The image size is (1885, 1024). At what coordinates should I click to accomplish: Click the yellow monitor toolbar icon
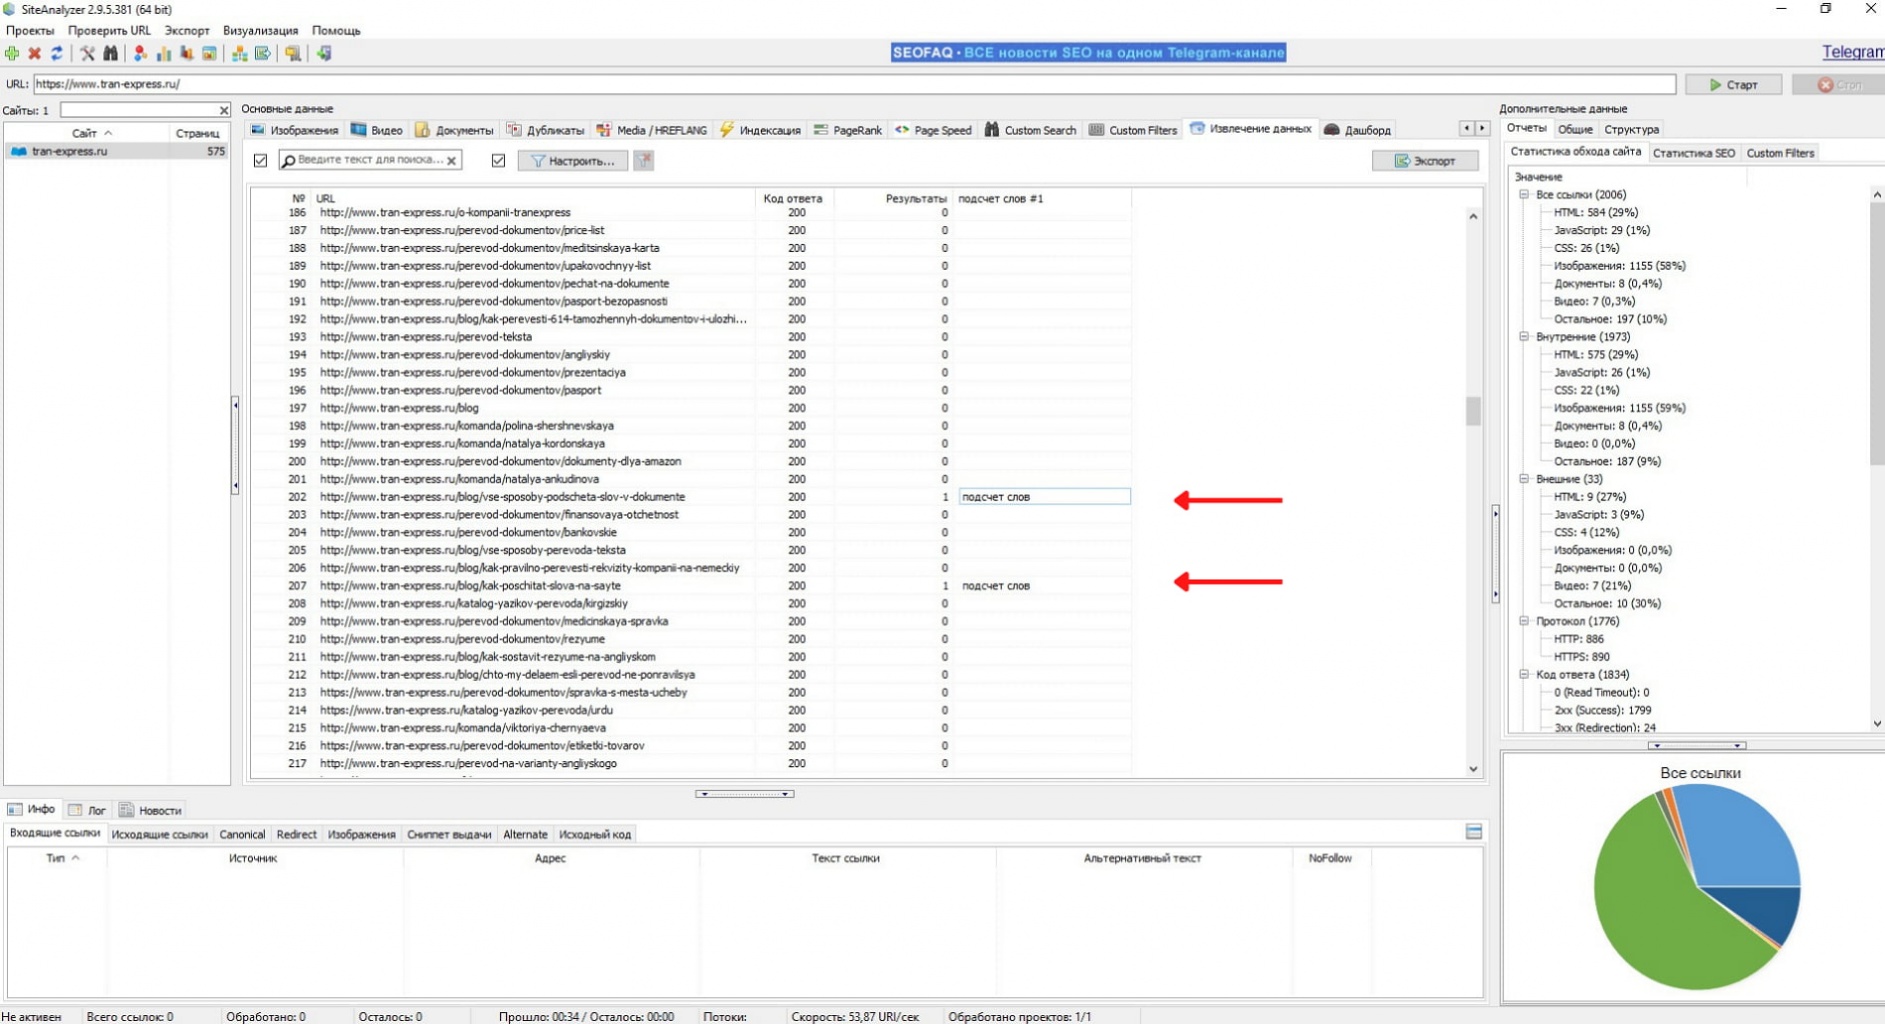293,54
